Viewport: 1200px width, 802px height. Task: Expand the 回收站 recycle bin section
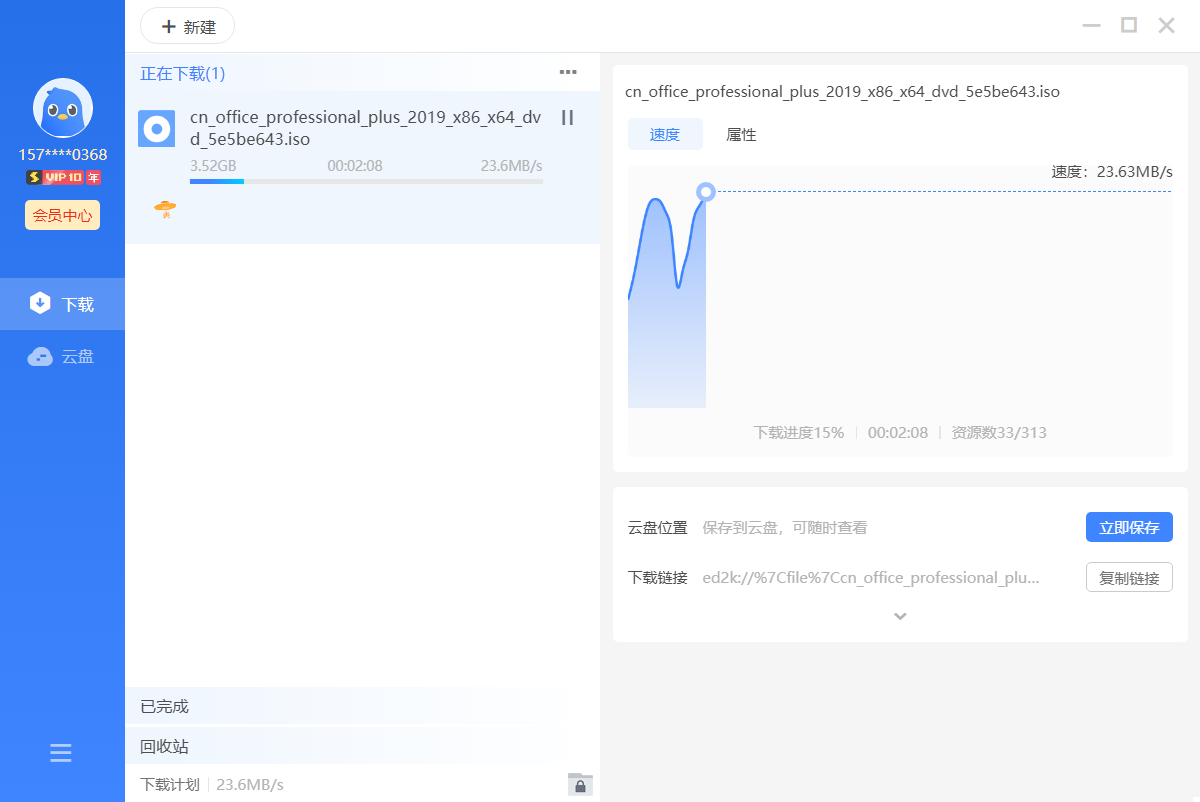[362, 746]
